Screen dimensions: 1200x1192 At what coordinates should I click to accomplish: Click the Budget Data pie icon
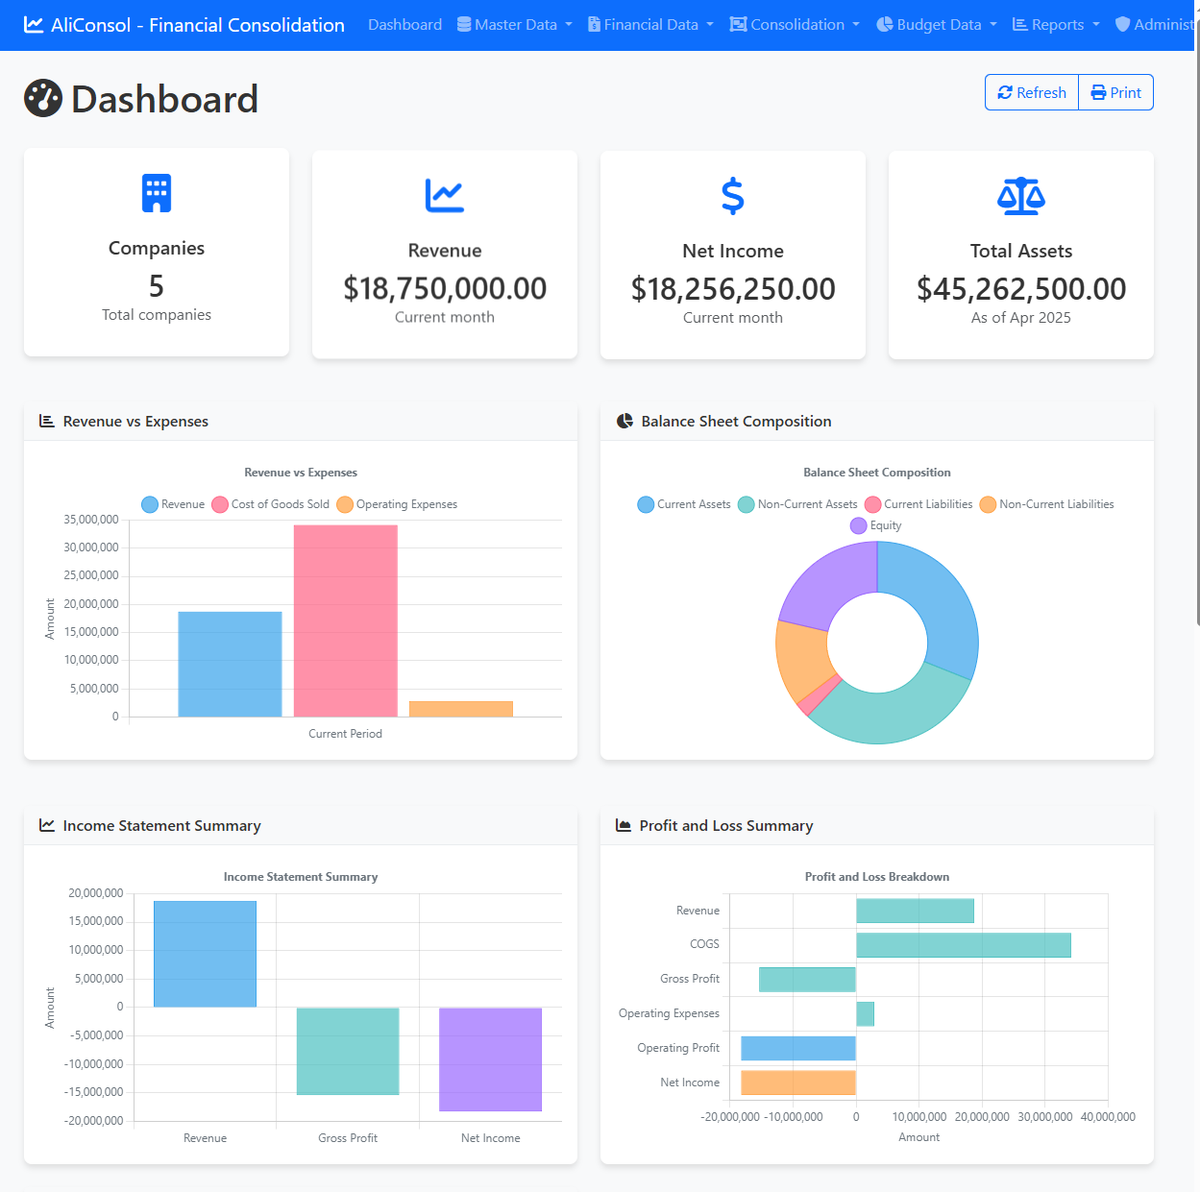click(885, 24)
